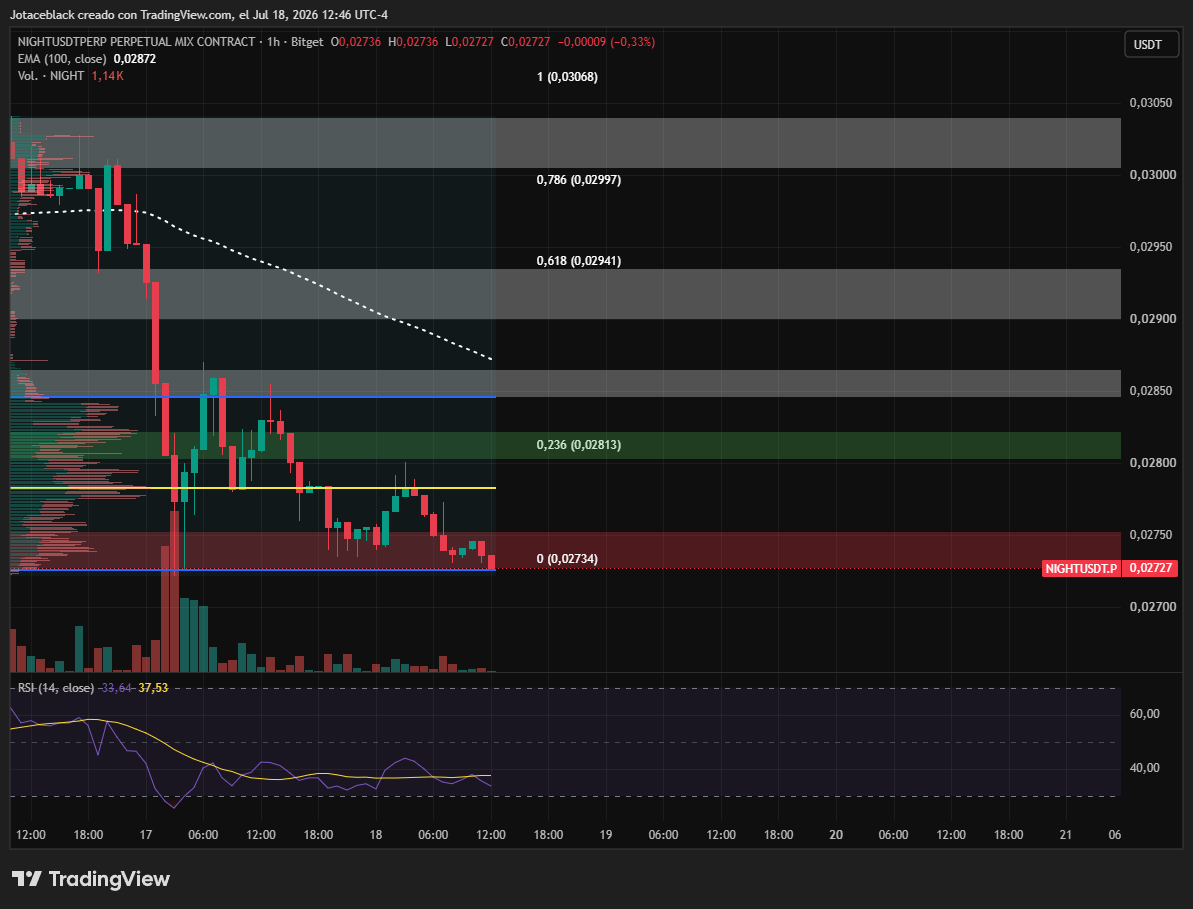Click the time axis label 17
Image resolution: width=1193 pixels, height=909 pixels.
145,834
